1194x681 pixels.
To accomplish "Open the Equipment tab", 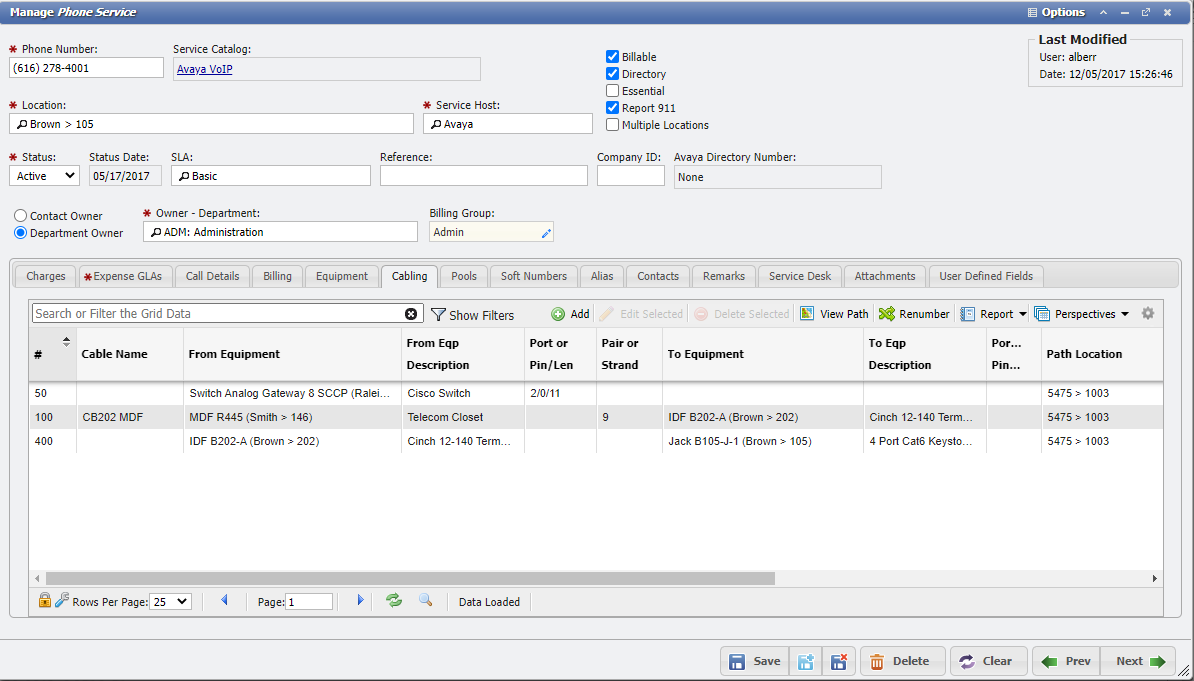I will click(x=342, y=276).
